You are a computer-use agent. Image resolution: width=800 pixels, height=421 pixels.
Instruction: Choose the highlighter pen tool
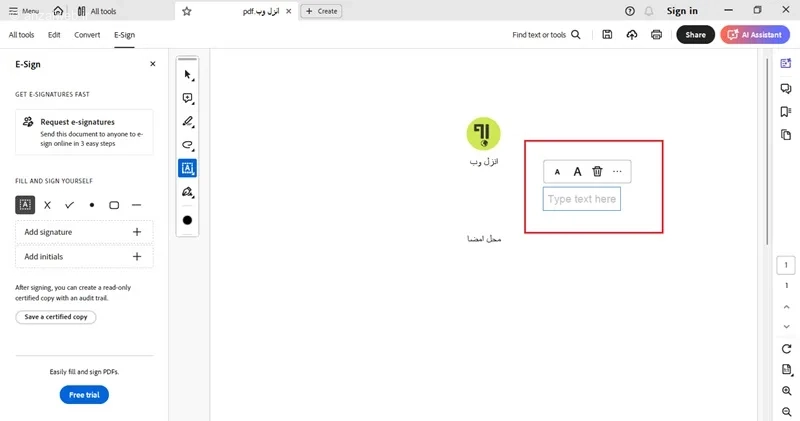click(x=188, y=121)
